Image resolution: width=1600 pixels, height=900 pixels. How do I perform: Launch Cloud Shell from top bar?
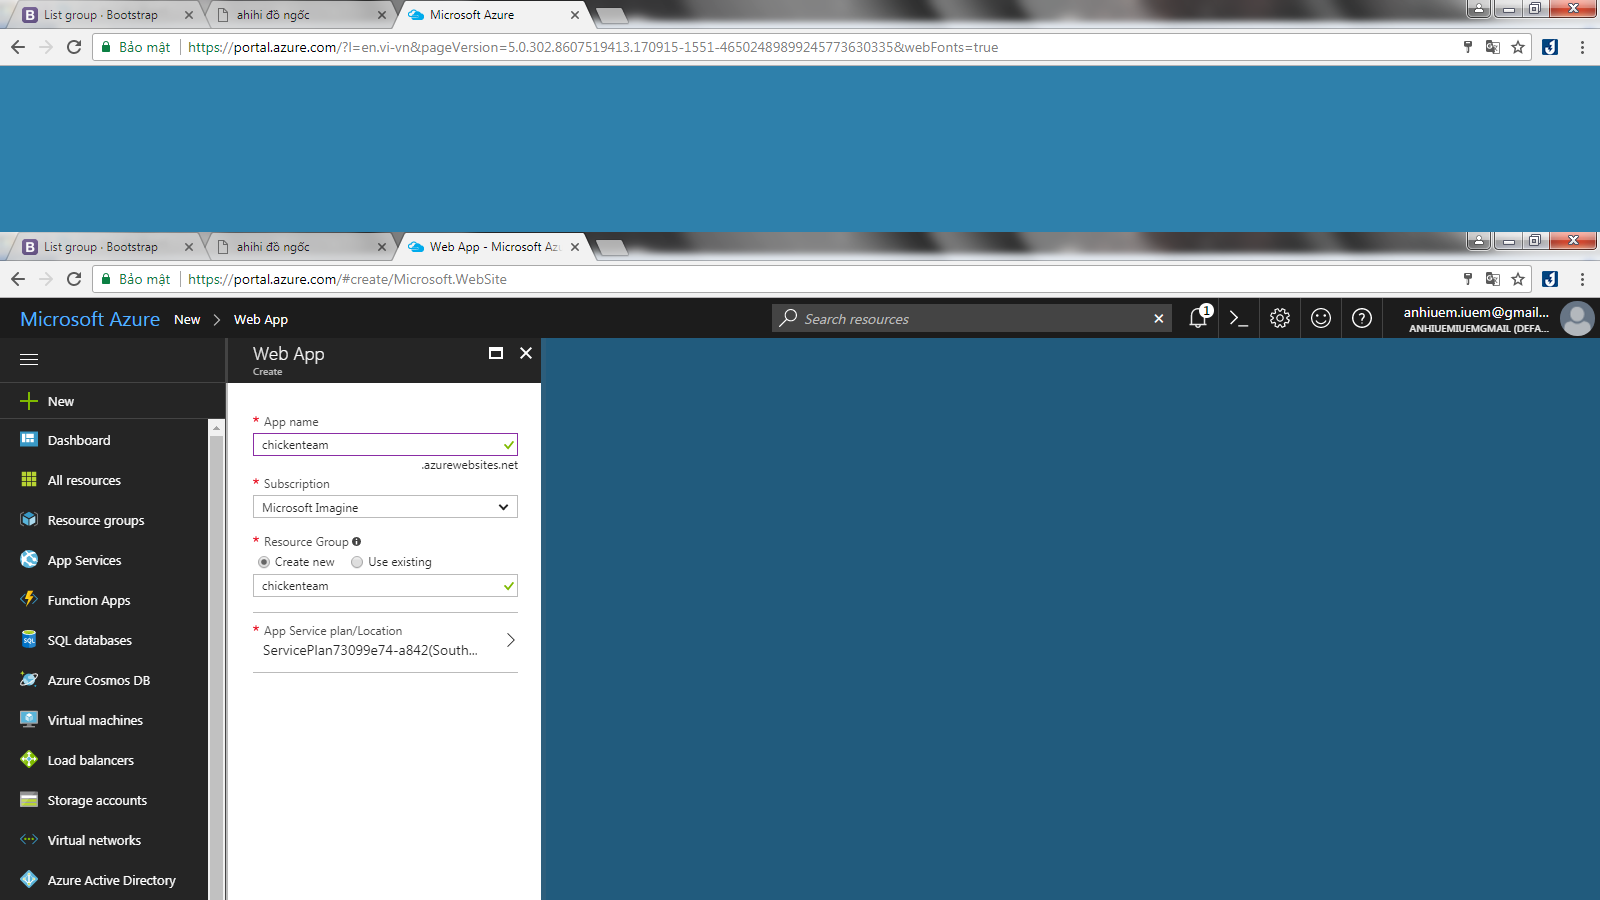coord(1239,319)
